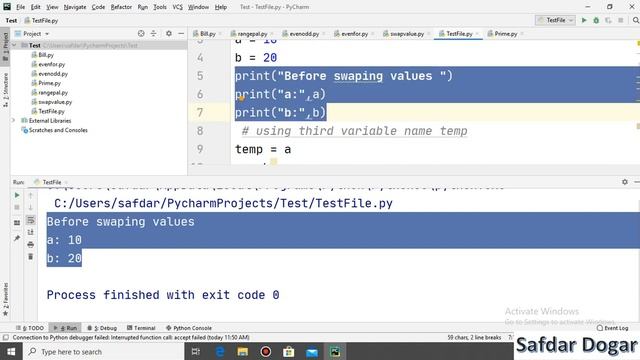This screenshot has width=640, height=360.
Task: Open the Tools menu
Action: click(160, 7)
